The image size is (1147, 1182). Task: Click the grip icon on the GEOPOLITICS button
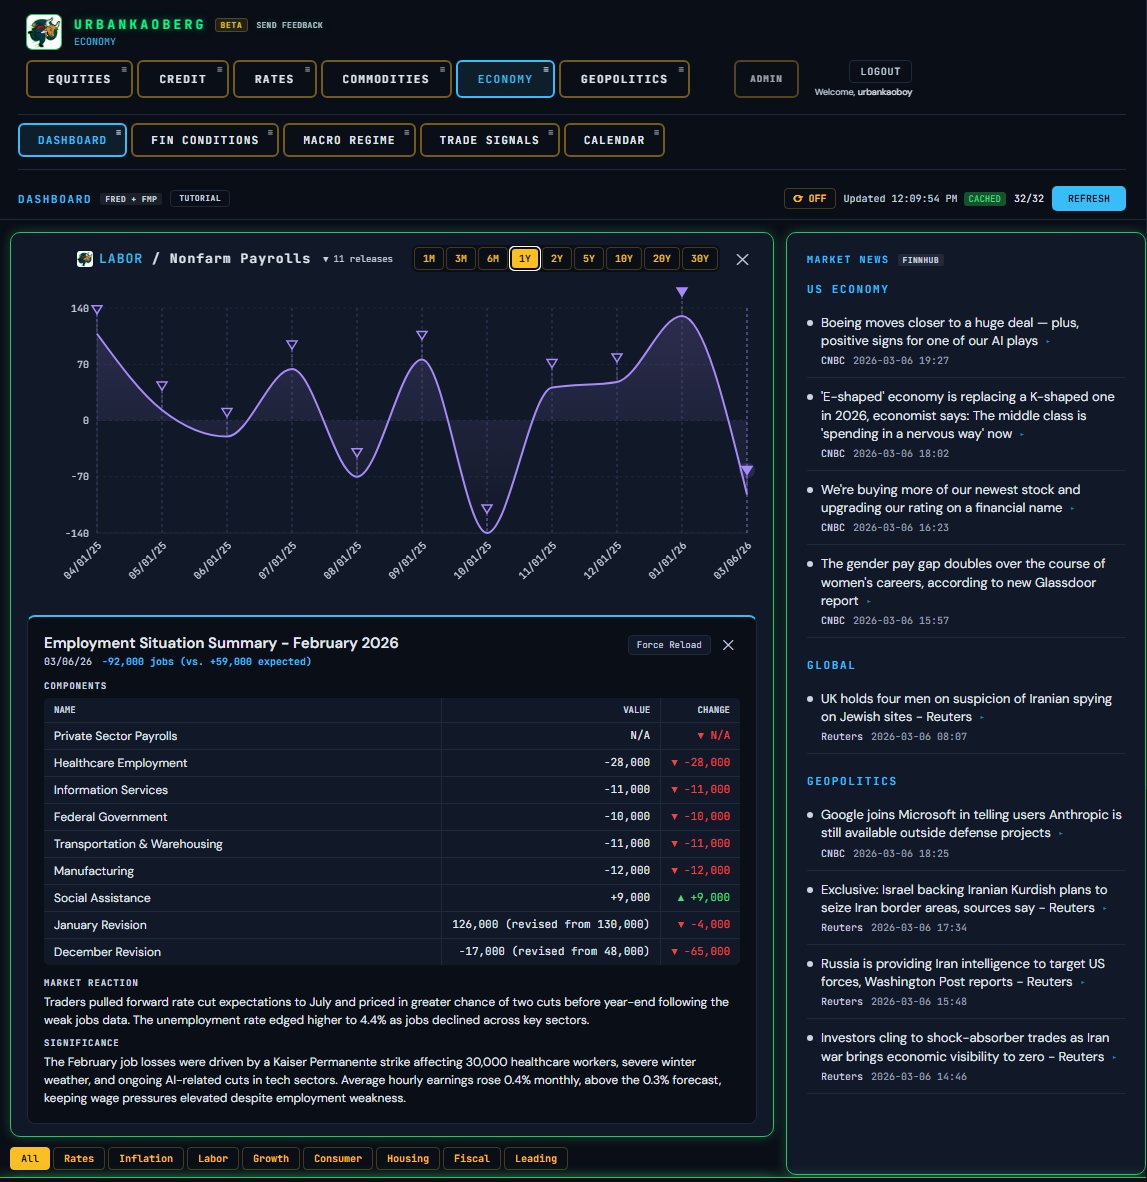pyautogui.click(x=681, y=69)
